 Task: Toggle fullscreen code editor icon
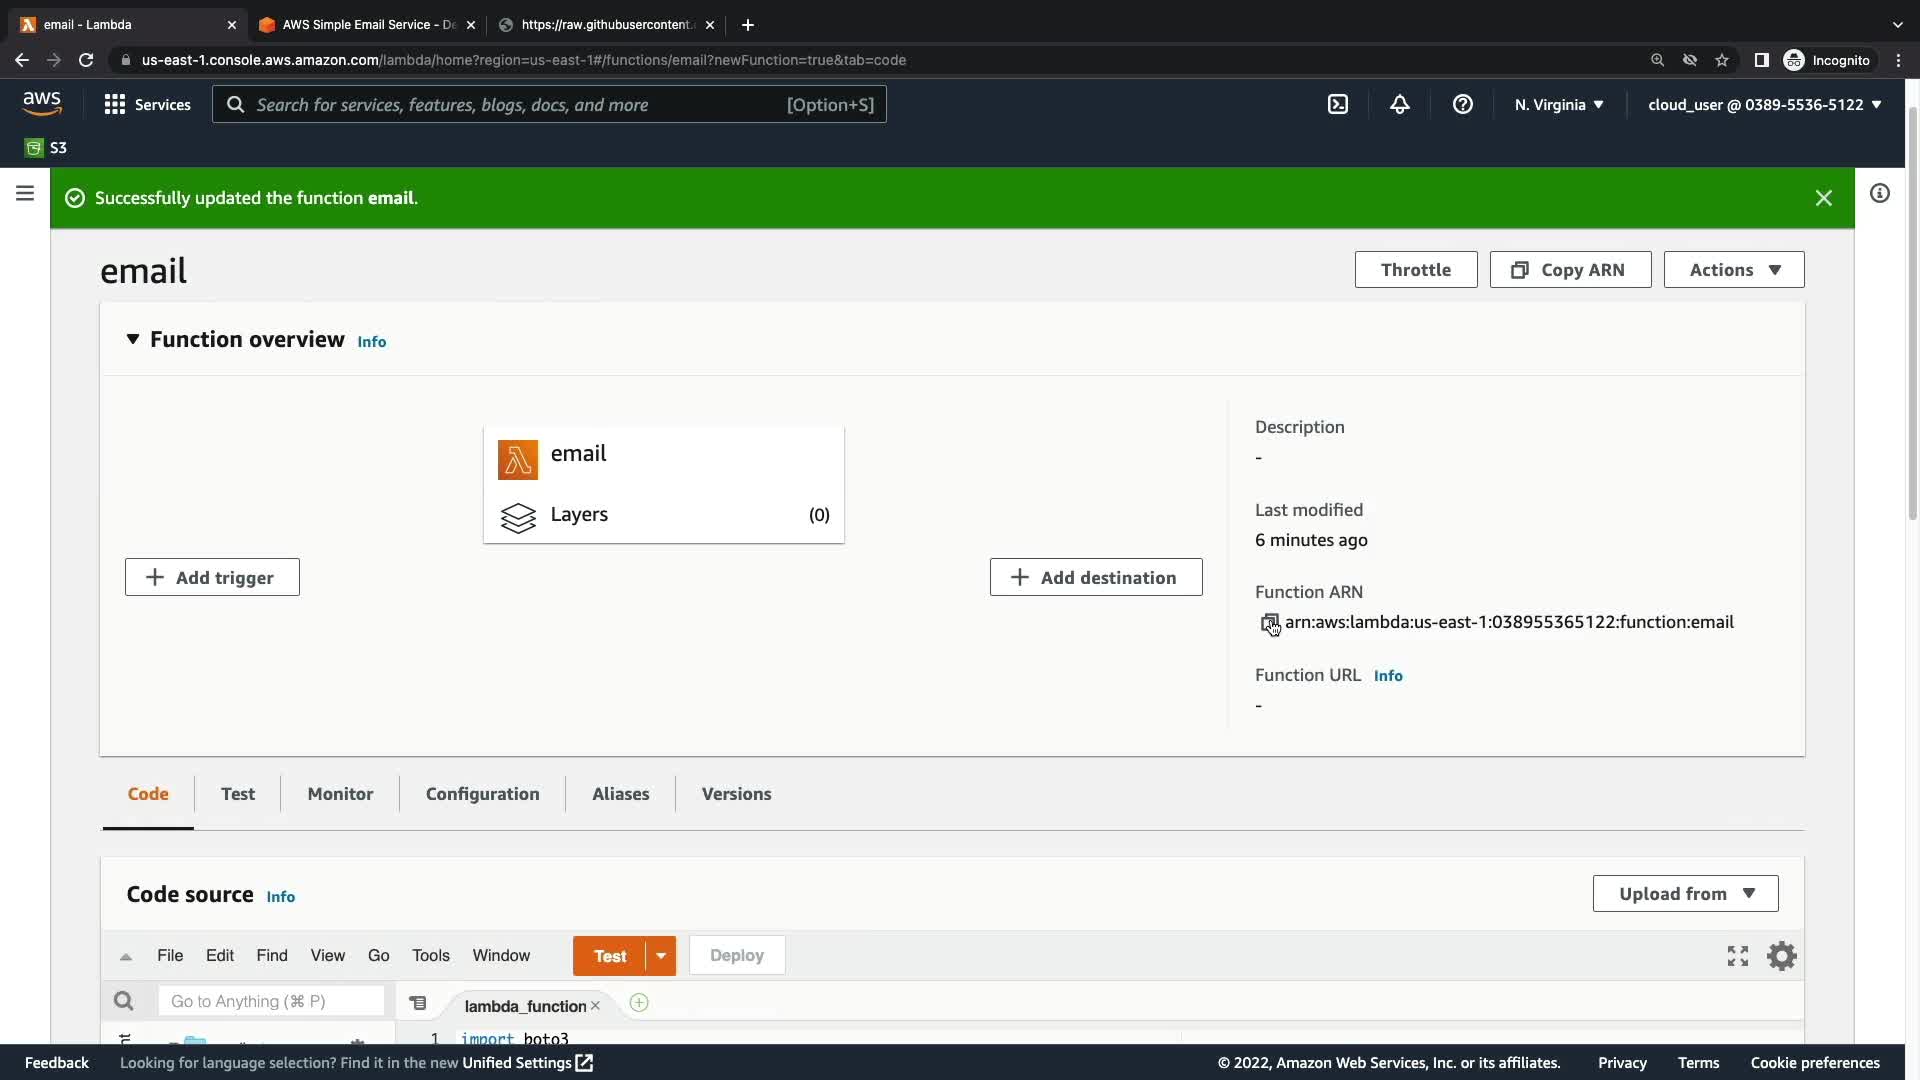click(x=1738, y=956)
